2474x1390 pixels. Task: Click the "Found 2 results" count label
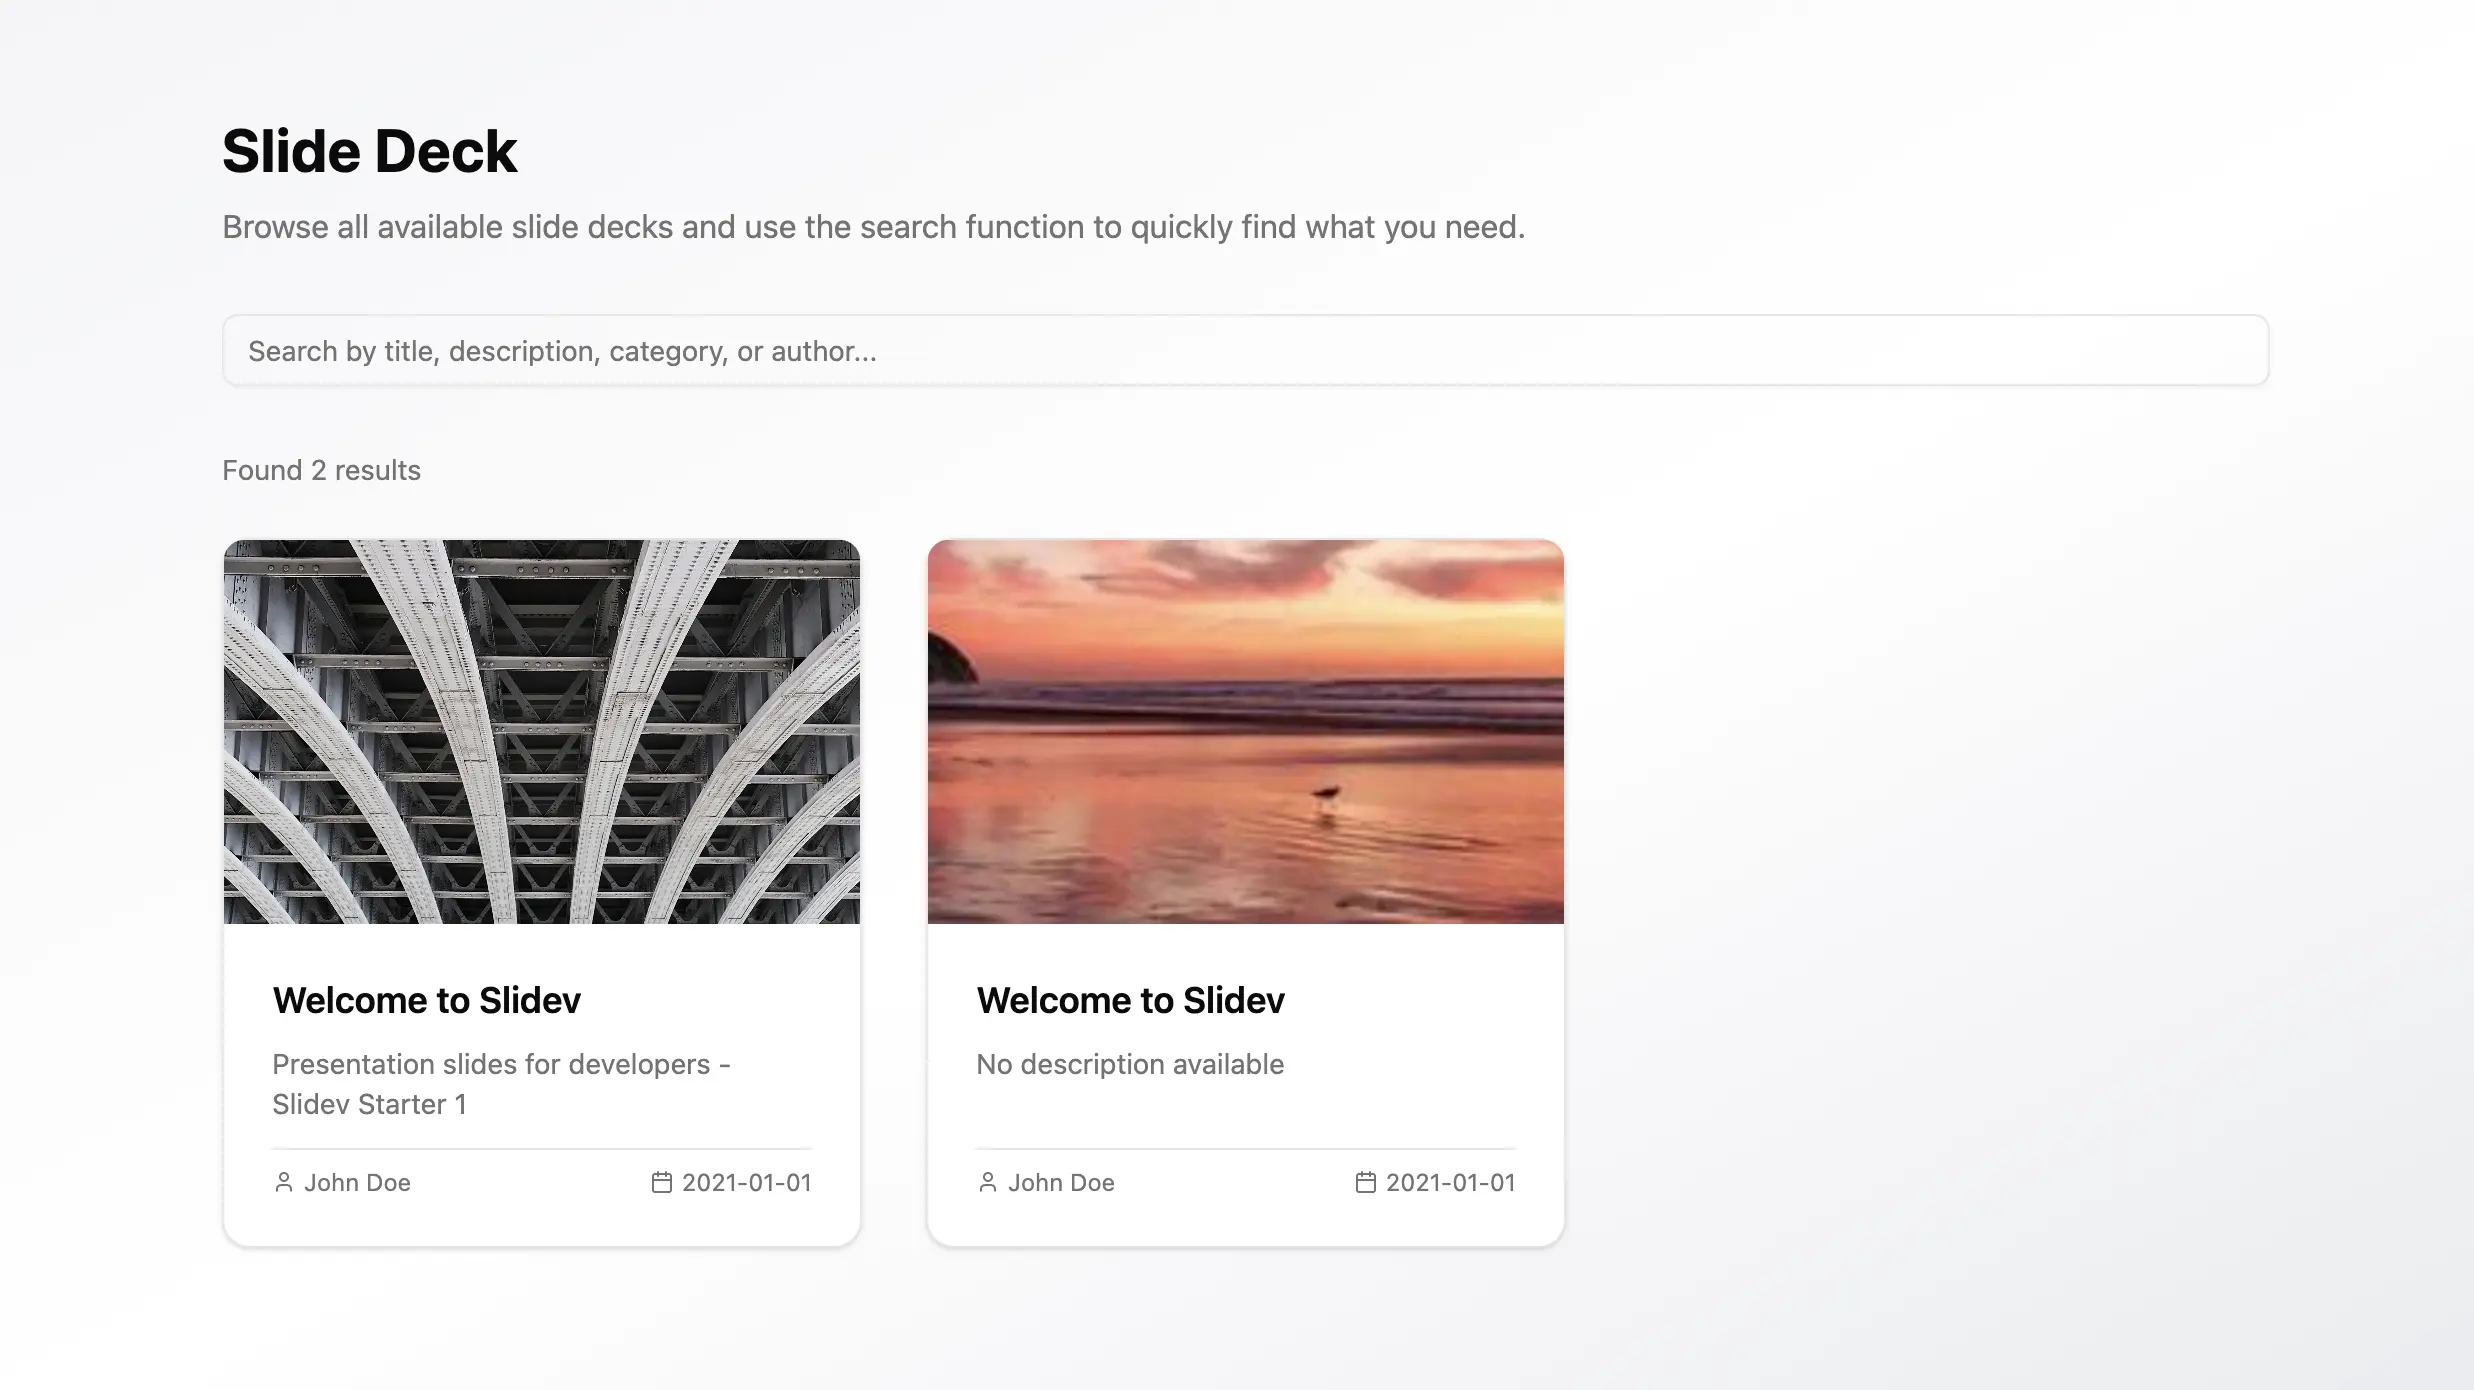tap(321, 470)
